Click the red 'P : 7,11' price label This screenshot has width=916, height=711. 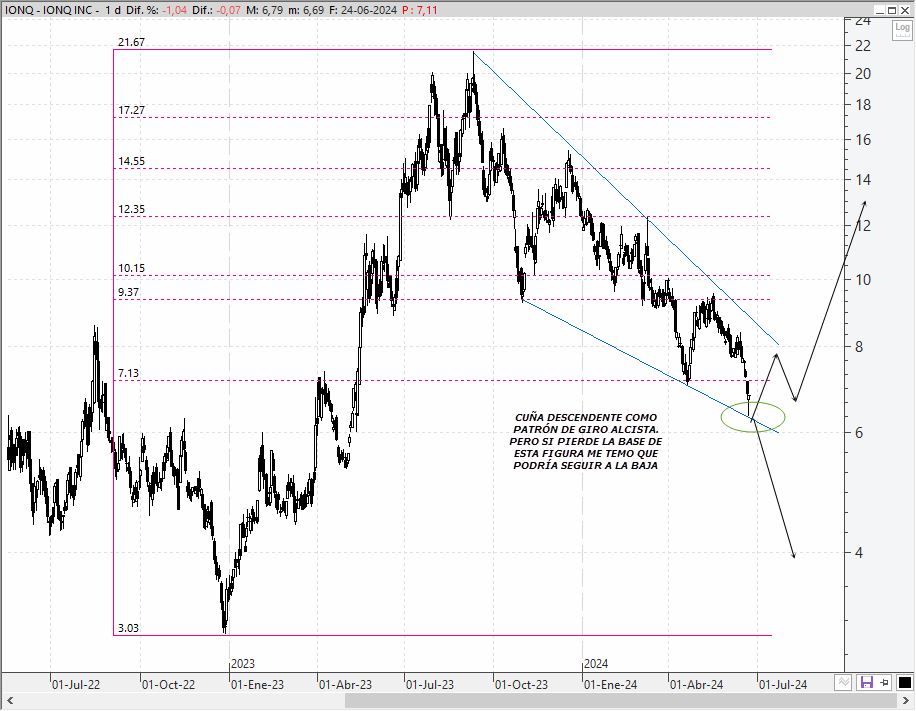pos(419,10)
